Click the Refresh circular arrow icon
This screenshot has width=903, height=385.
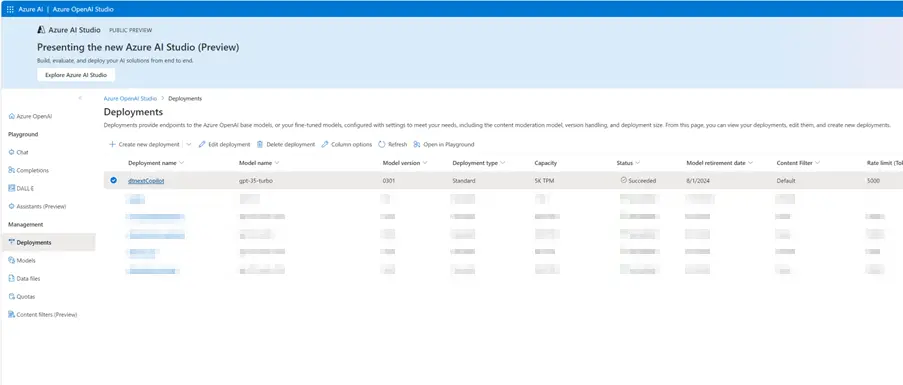(x=381, y=144)
